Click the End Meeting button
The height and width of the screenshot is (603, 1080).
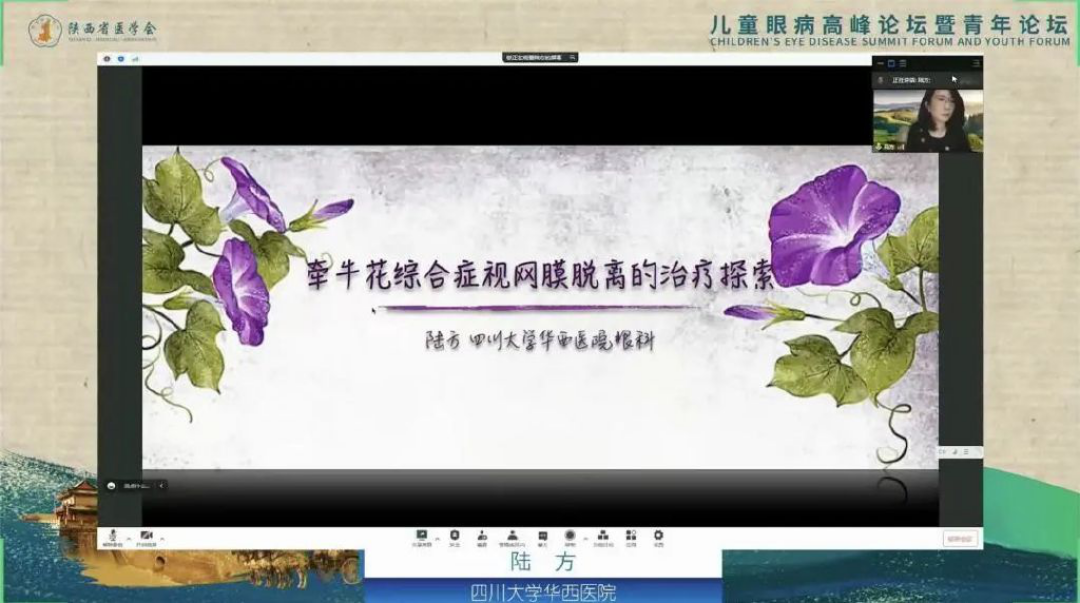[x=960, y=538]
